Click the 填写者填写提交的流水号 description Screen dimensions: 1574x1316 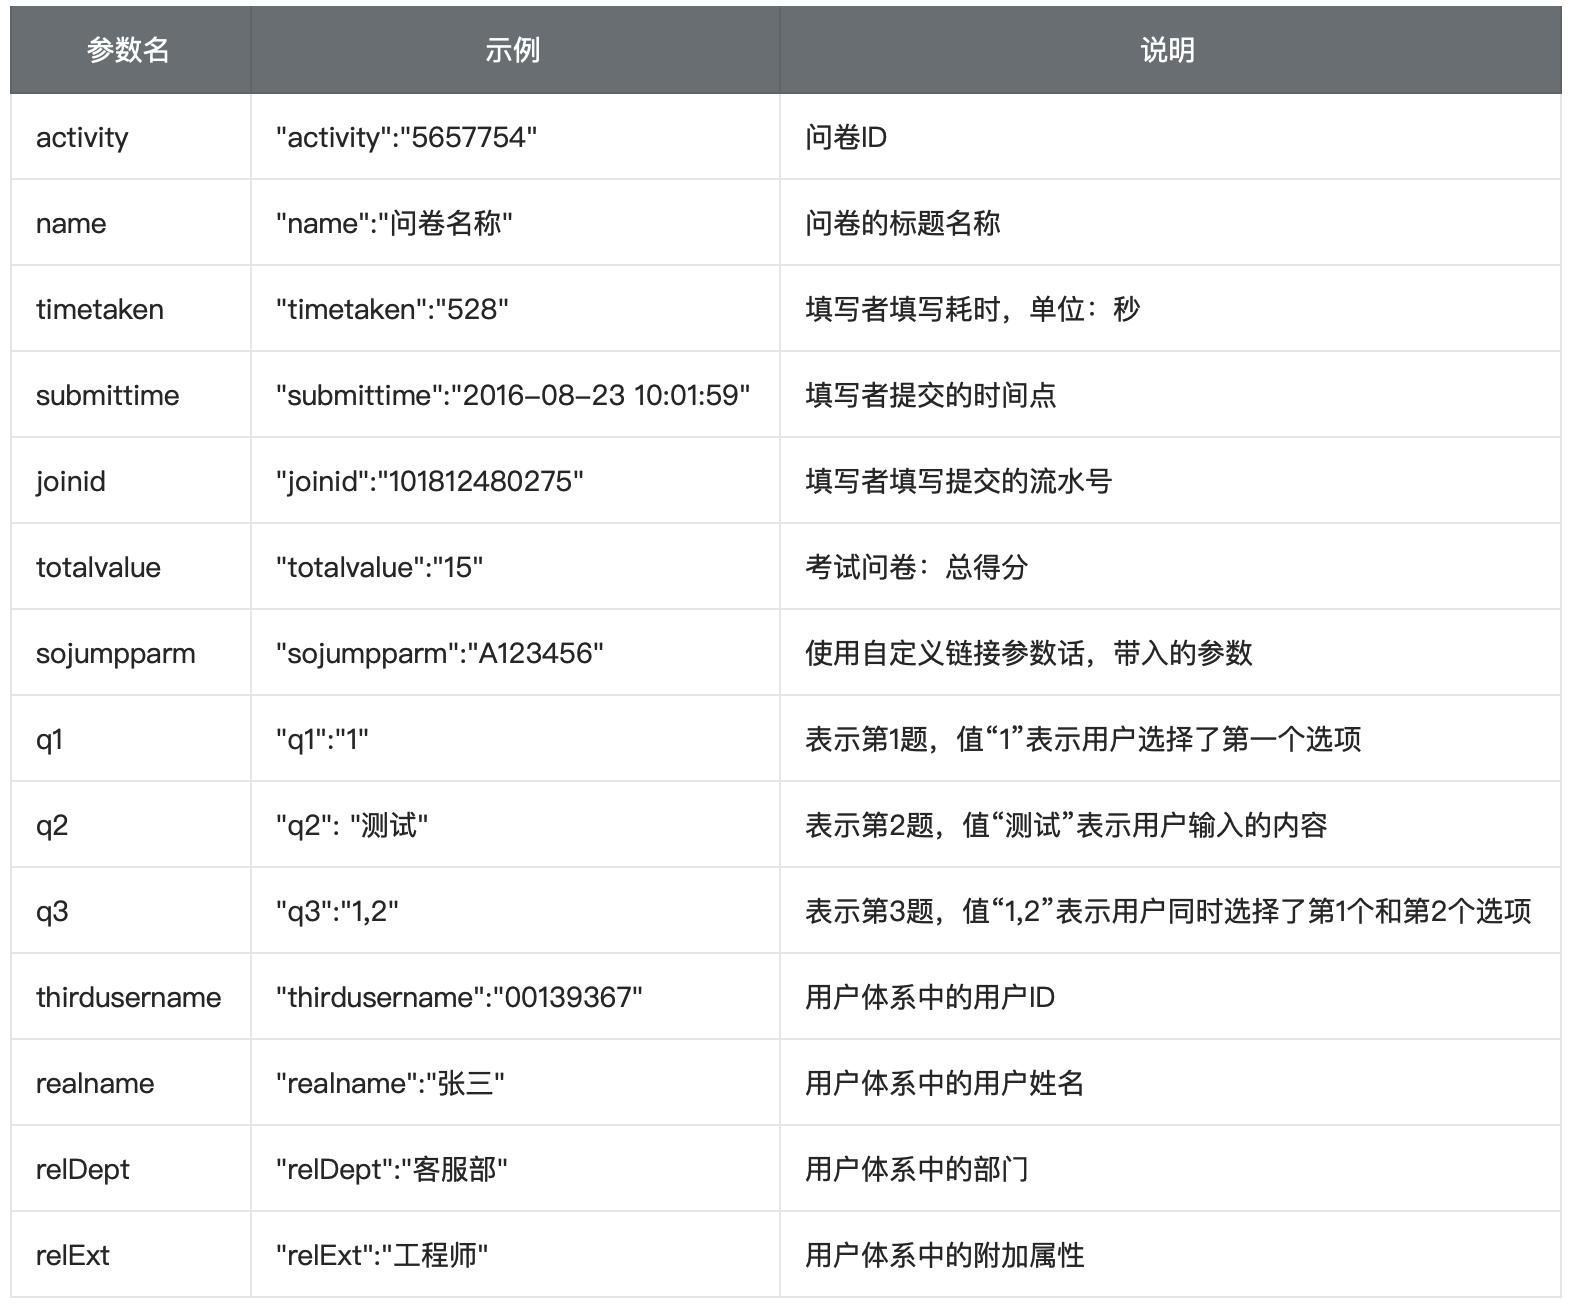[958, 482]
